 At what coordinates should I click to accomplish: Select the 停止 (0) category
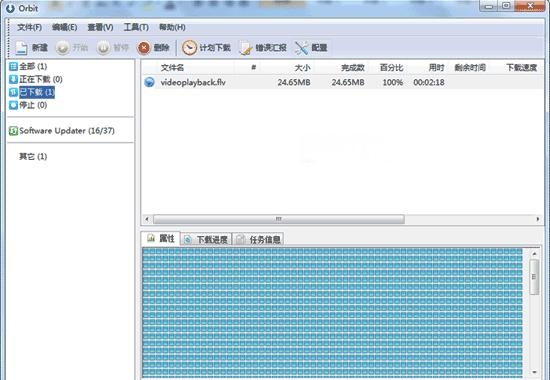pos(28,105)
